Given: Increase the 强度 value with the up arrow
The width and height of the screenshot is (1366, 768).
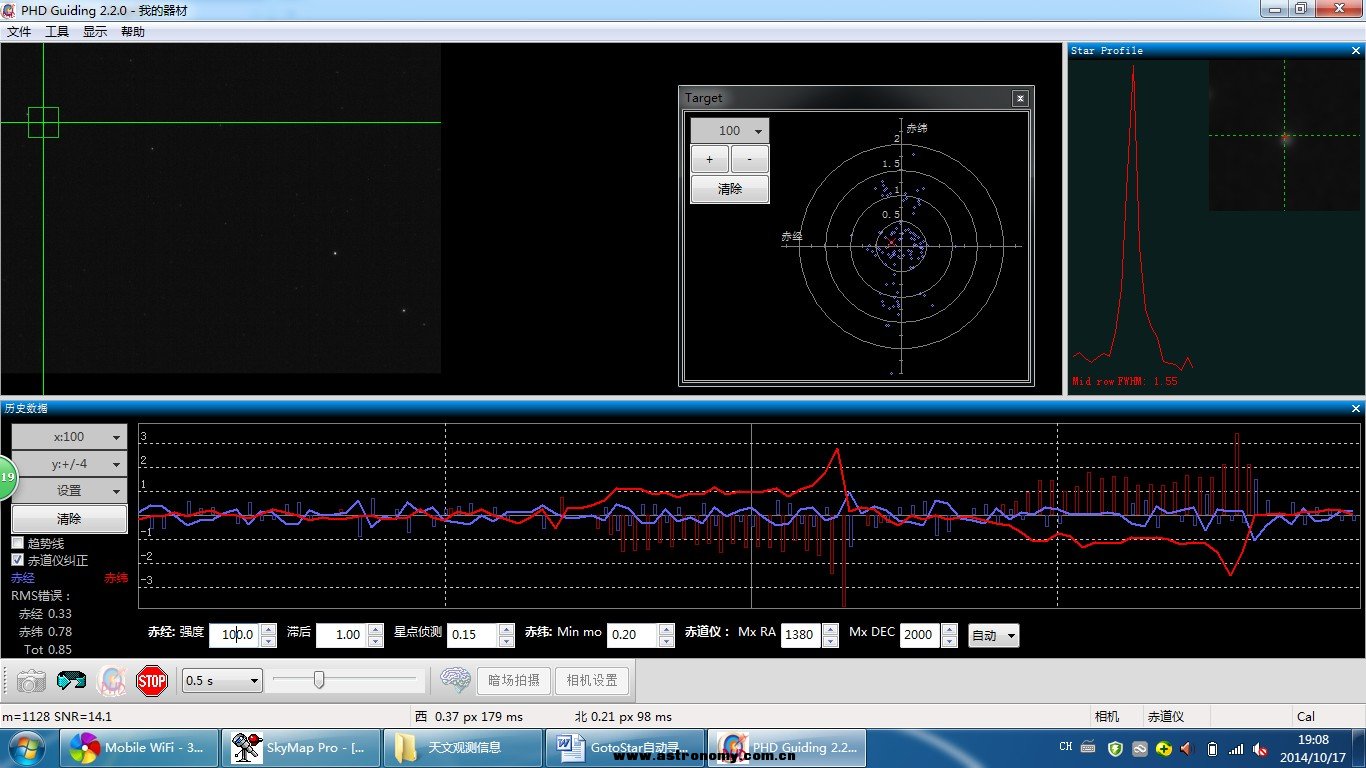Looking at the screenshot, I should pos(268,630).
